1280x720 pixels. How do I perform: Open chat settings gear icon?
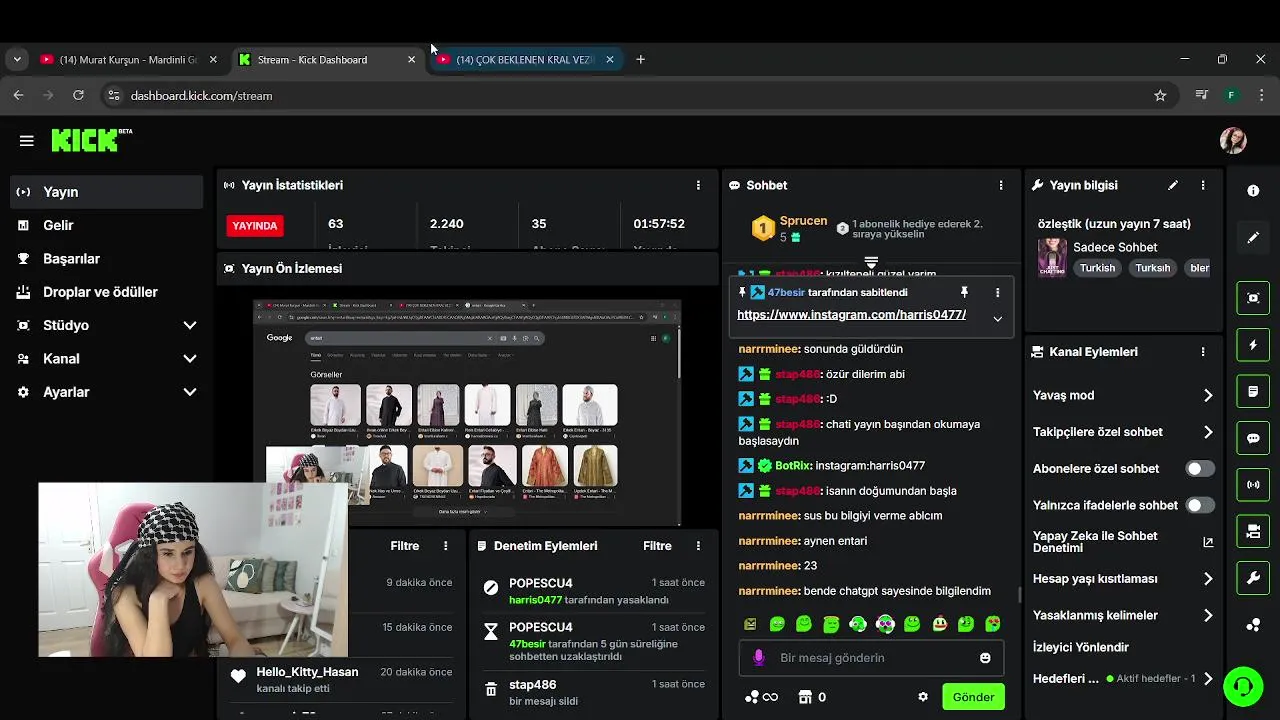click(x=923, y=697)
